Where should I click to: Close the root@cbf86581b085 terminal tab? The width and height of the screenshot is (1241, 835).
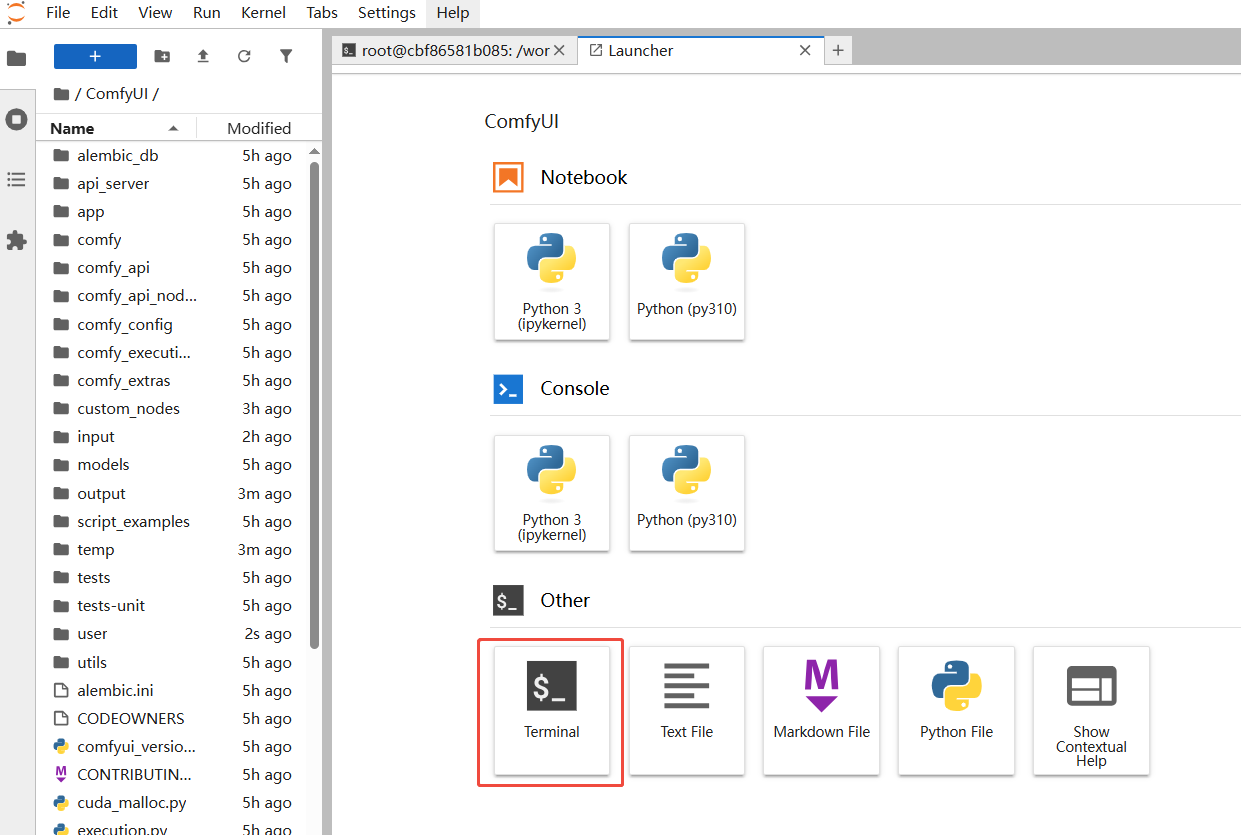[x=560, y=51]
